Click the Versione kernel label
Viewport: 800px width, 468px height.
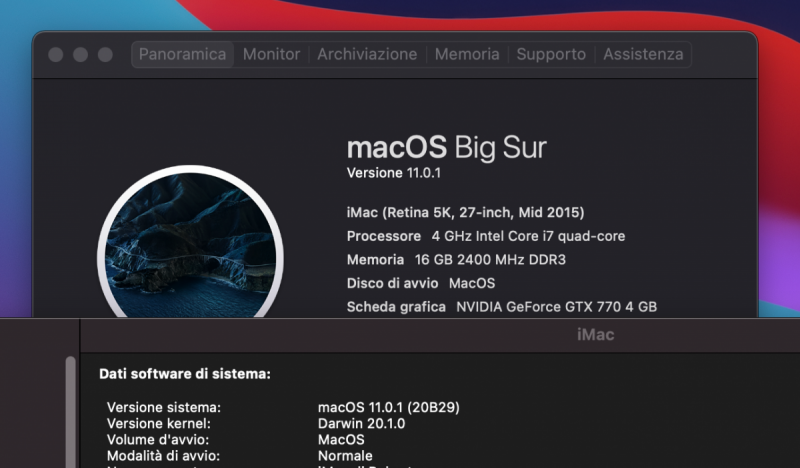pos(159,424)
